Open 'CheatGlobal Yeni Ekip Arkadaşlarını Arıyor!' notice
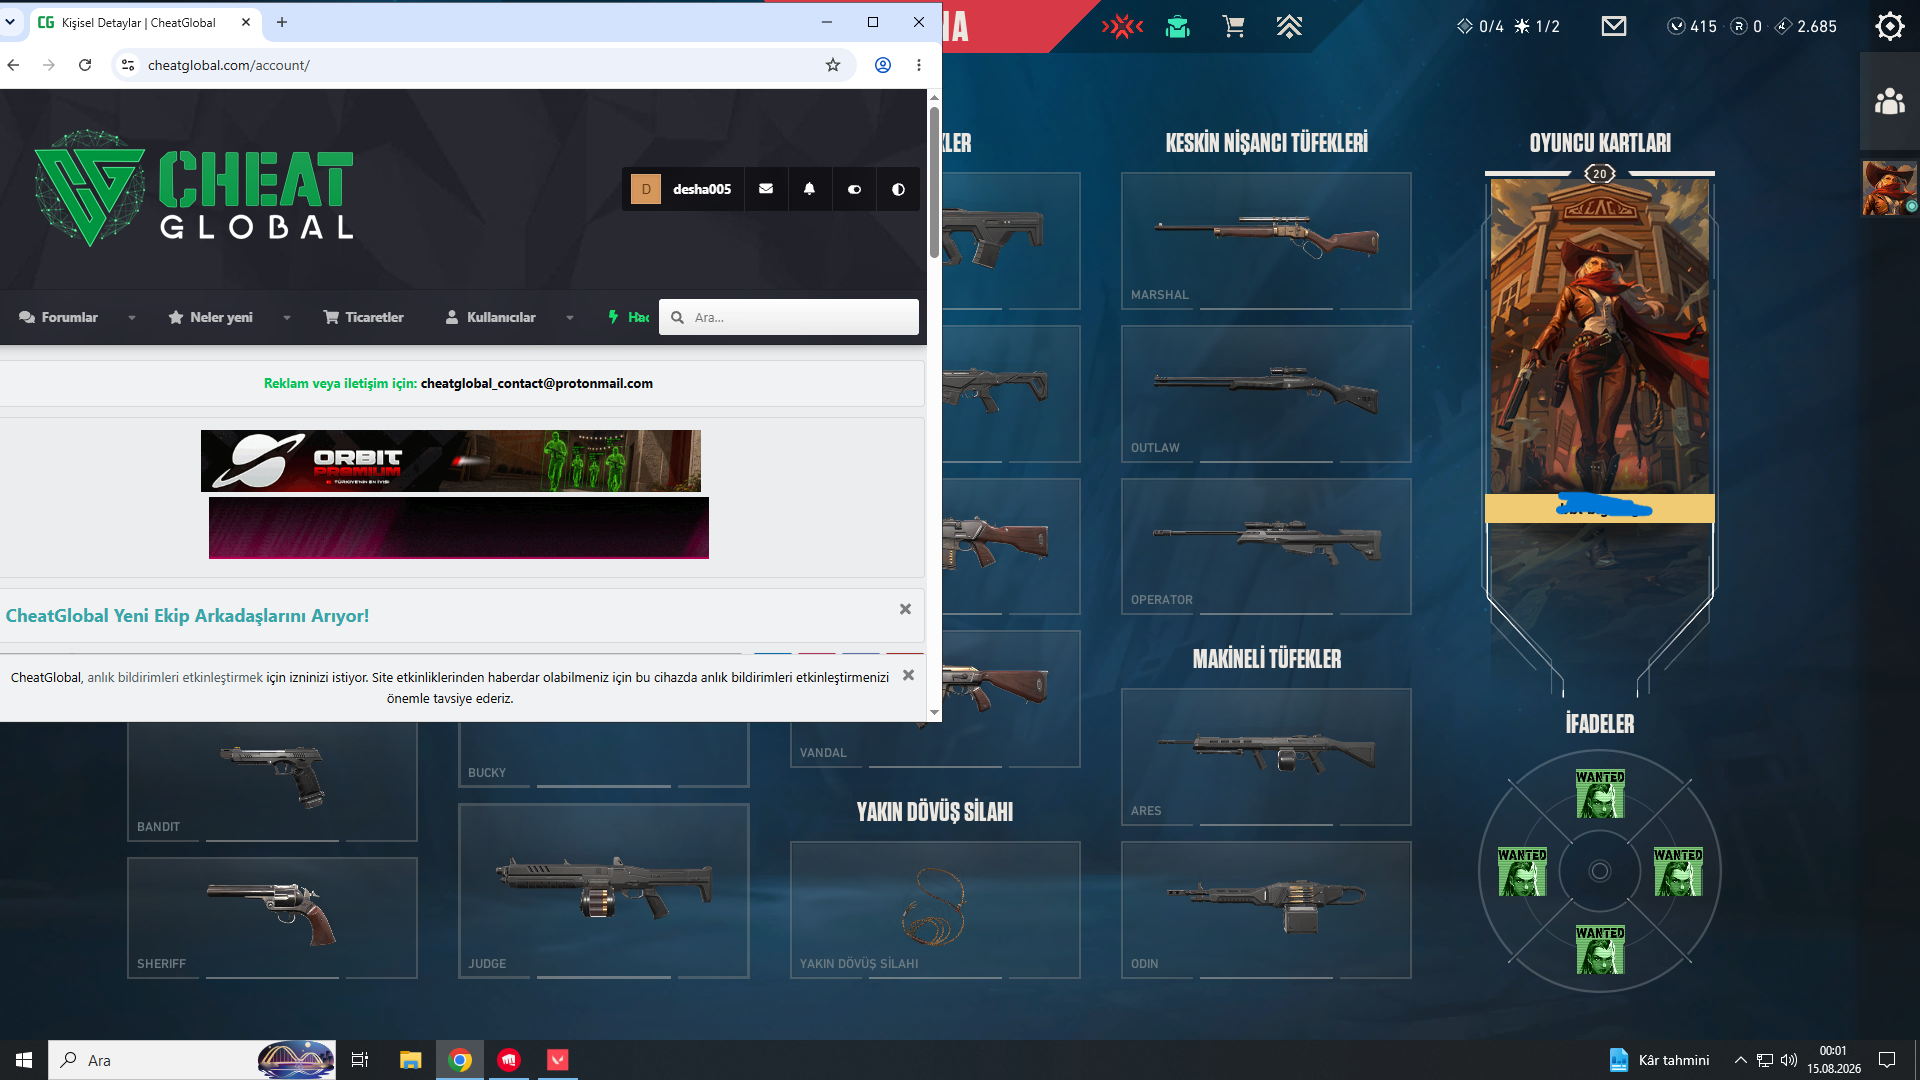The width and height of the screenshot is (1920, 1080). pos(188,616)
